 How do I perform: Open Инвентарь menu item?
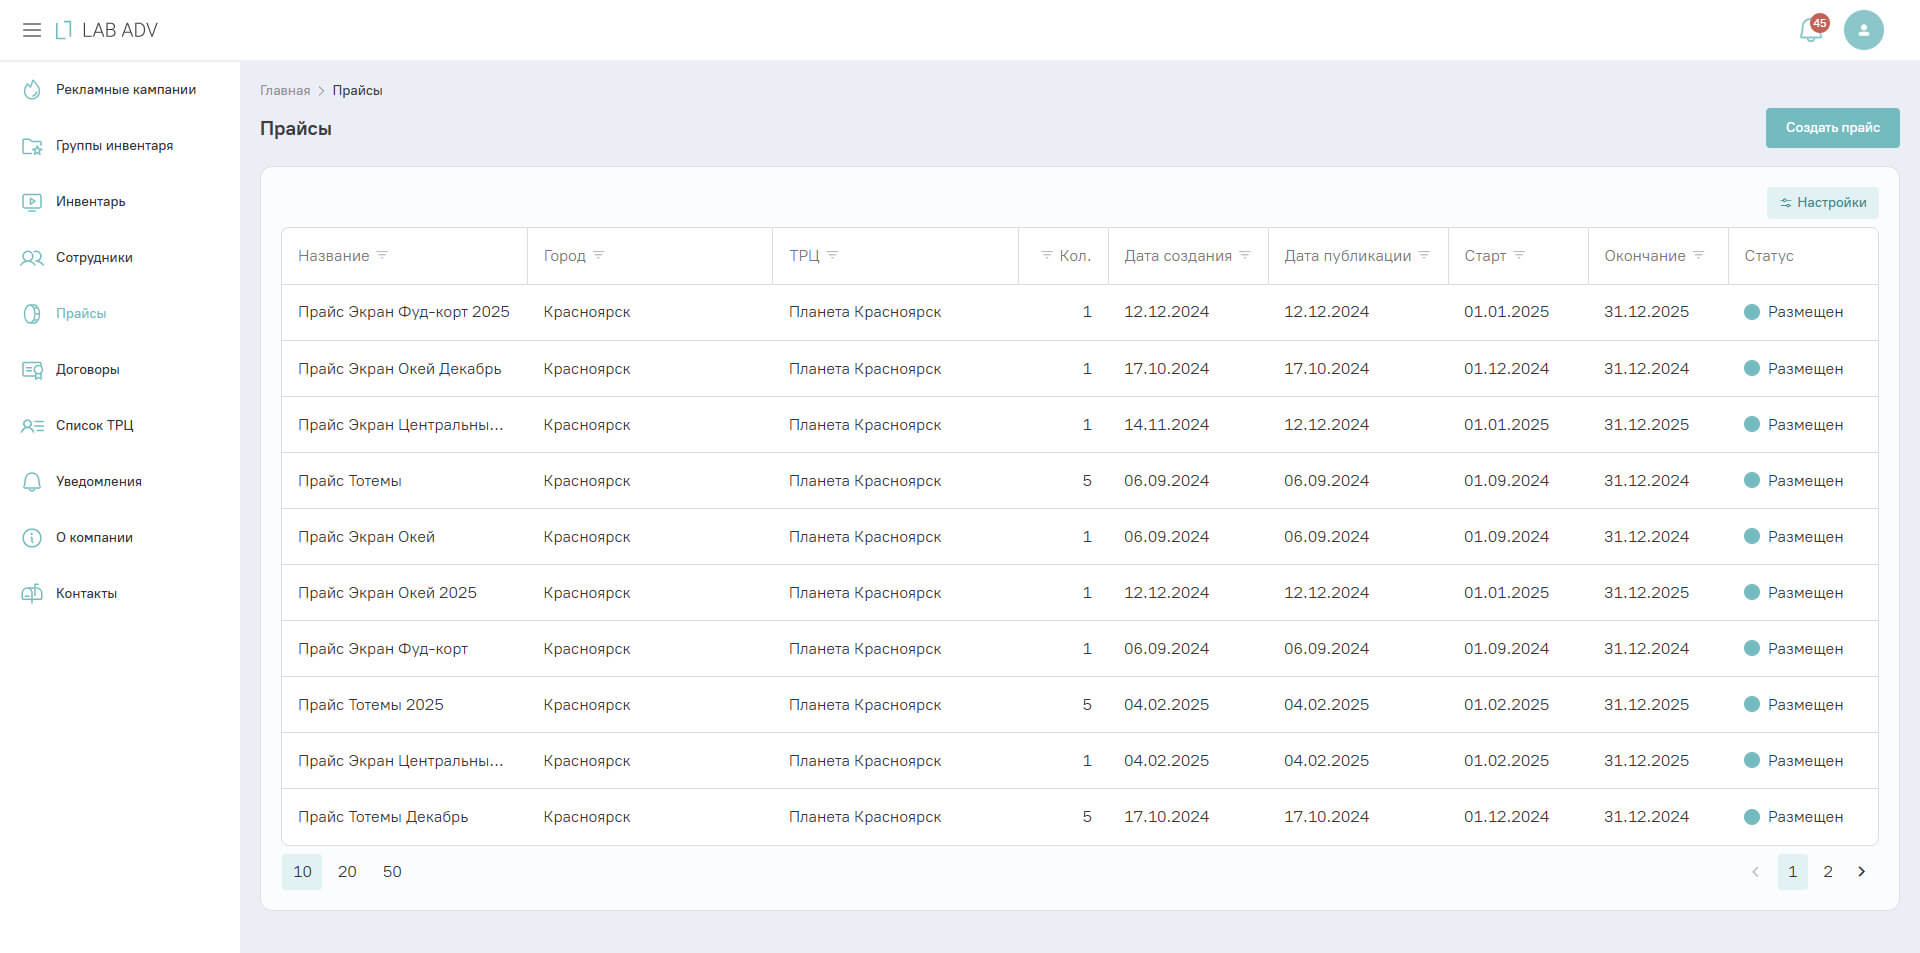coord(120,202)
